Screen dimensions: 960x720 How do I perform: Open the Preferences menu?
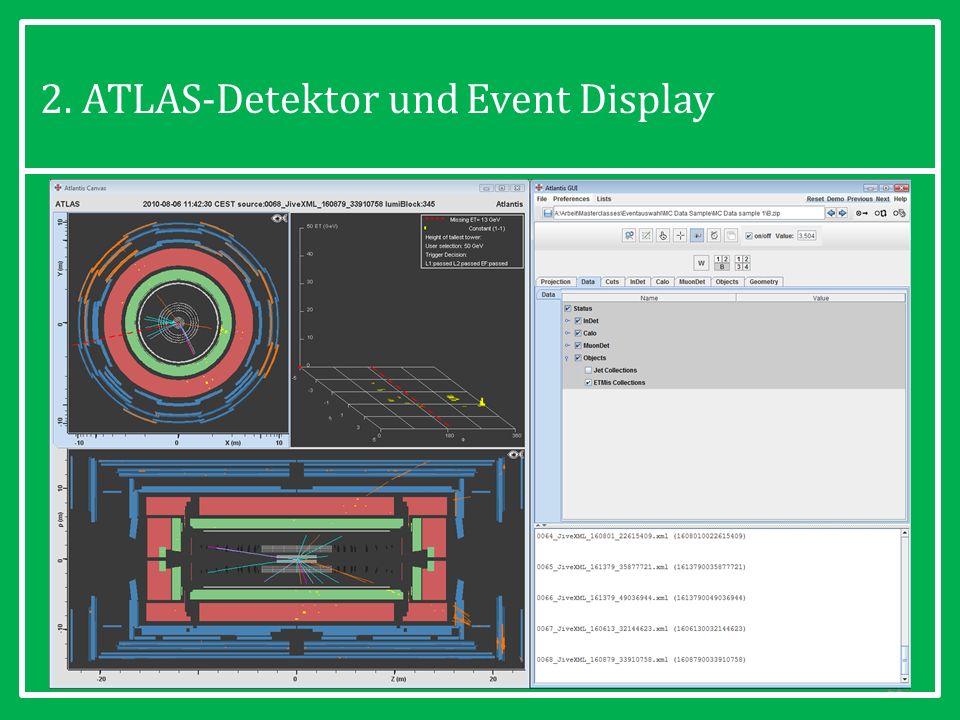point(571,199)
